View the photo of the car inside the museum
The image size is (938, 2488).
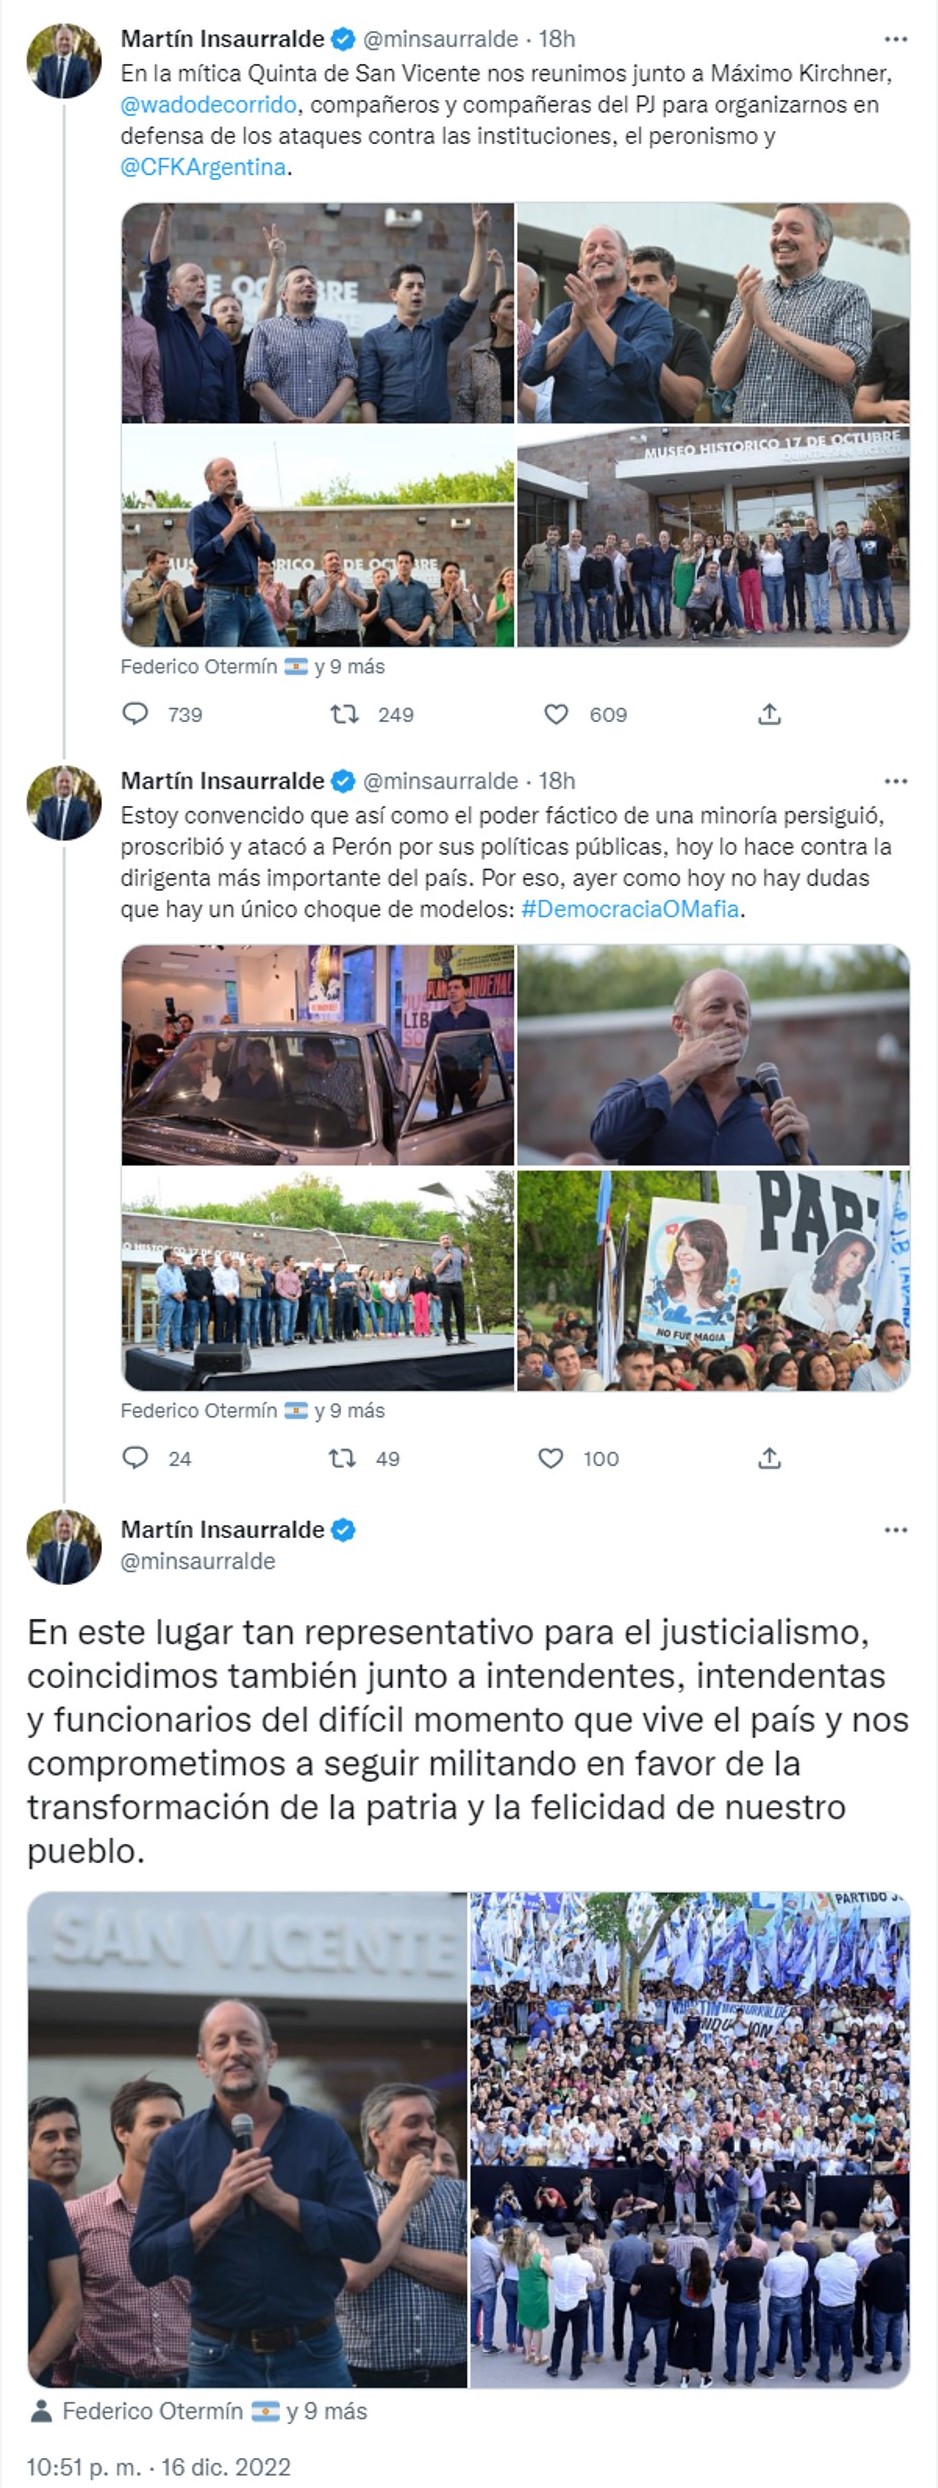pyautogui.click(x=318, y=1055)
